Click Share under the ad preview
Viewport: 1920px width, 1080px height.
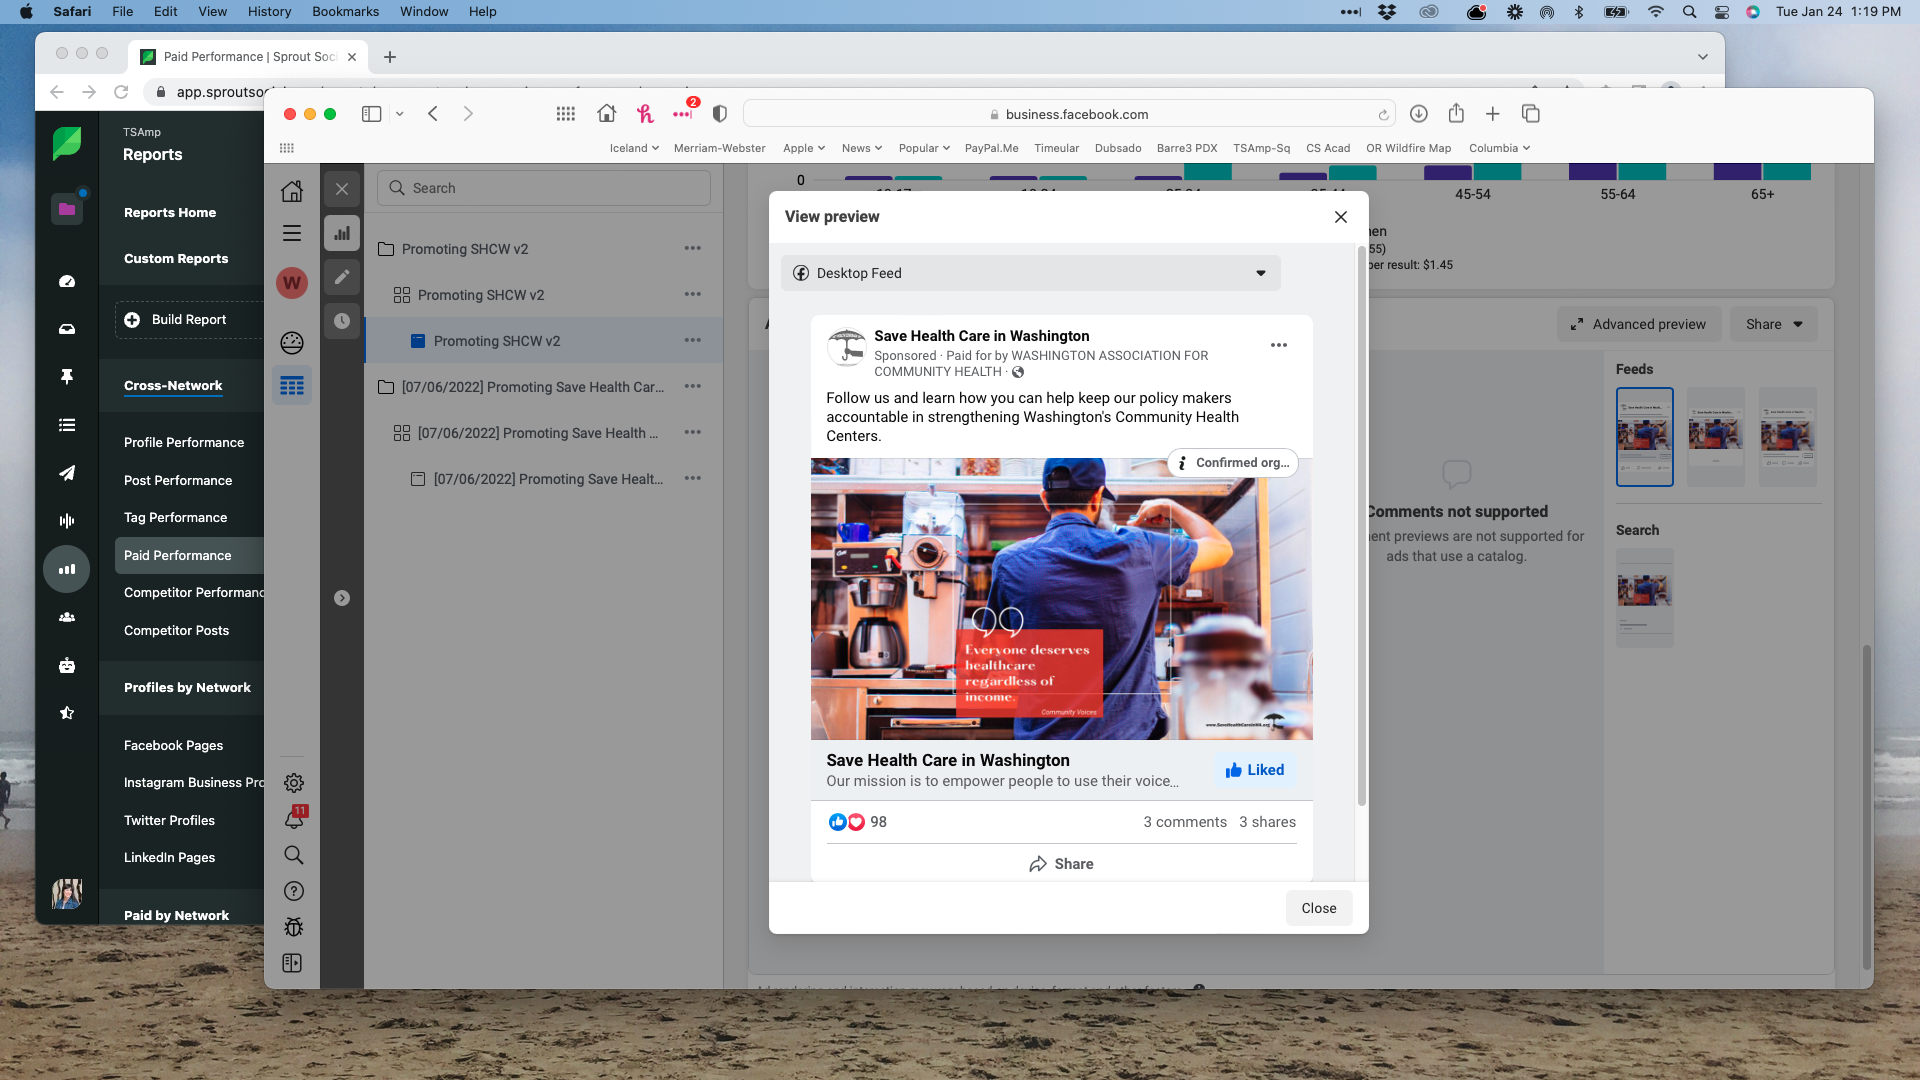point(1062,864)
